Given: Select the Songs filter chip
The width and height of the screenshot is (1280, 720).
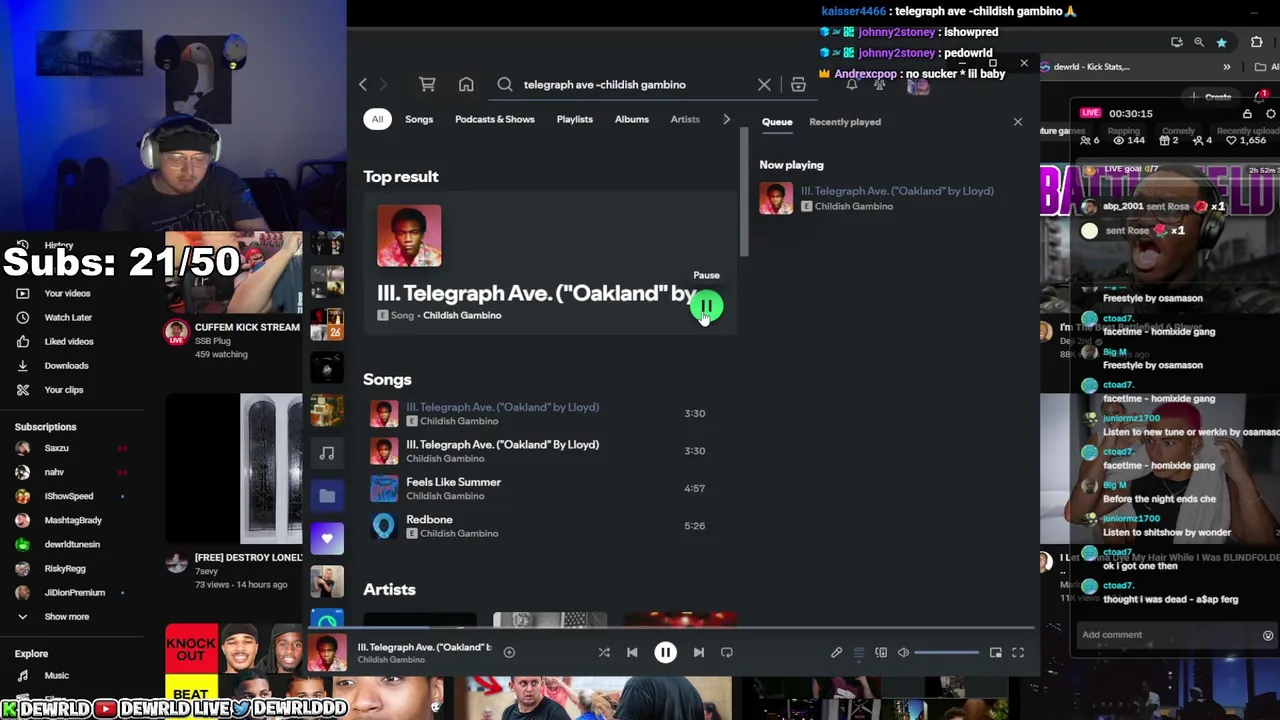Looking at the screenshot, I should [419, 119].
